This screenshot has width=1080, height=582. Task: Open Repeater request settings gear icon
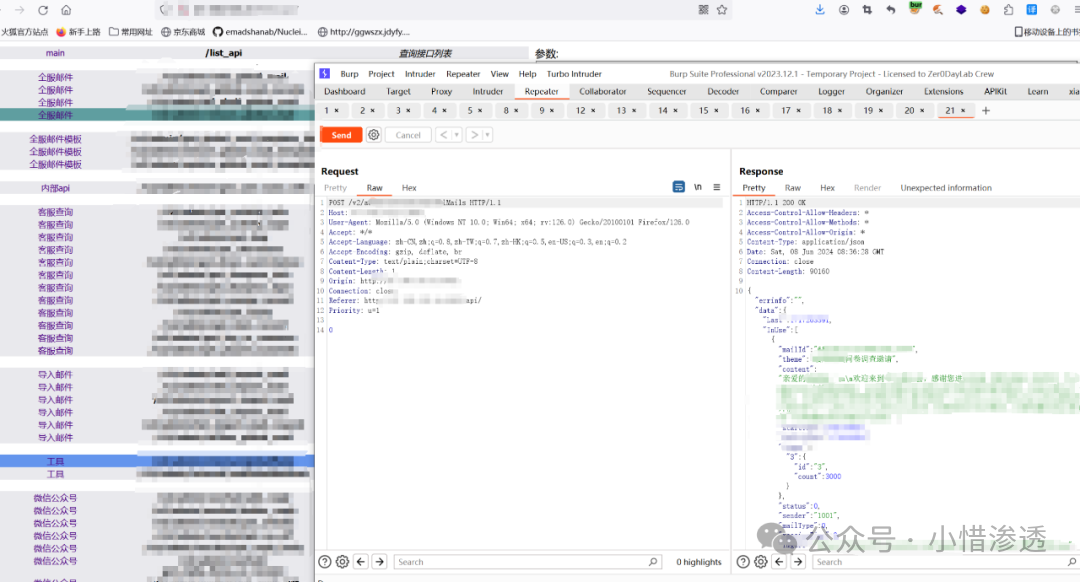pos(373,135)
